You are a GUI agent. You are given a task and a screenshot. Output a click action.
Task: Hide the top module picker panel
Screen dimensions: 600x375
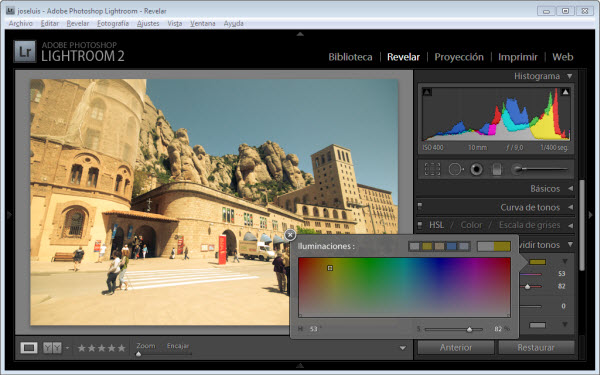click(x=300, y=34)
